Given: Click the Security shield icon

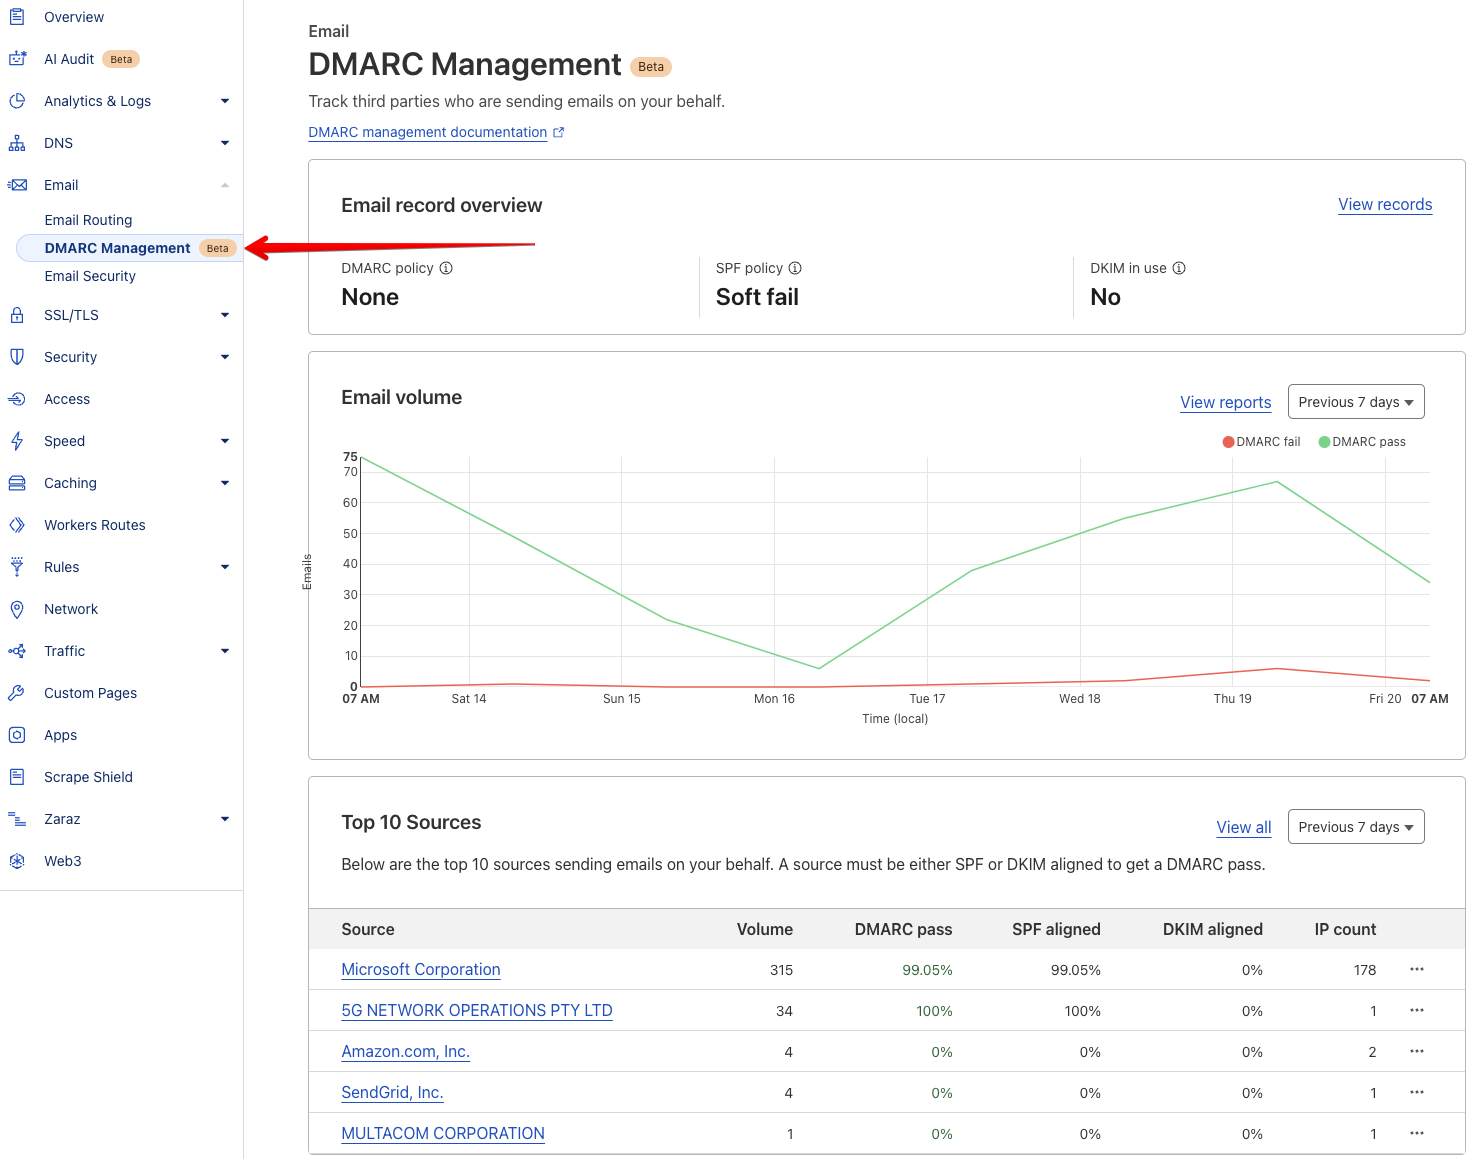Looking at the screenshot, I should pyautogui.click(x=17, y=357).
